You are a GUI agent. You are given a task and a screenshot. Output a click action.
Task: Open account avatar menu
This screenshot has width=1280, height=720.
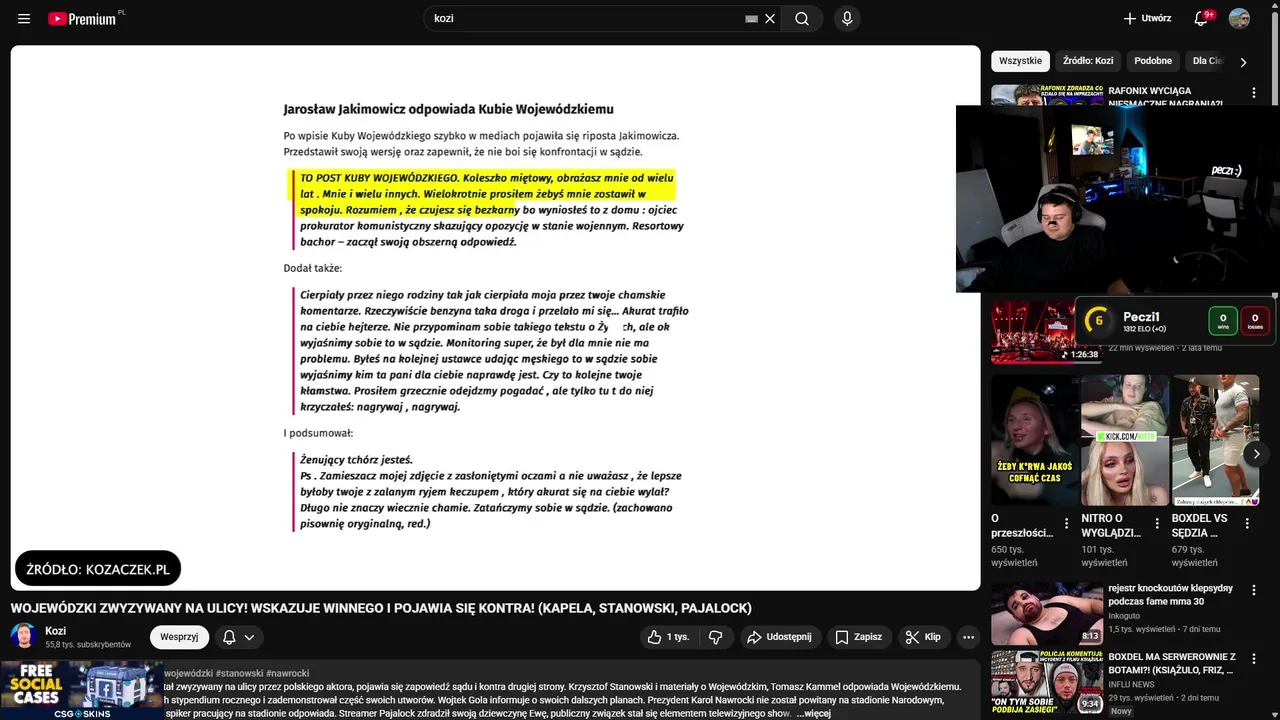click(1239, 19)
